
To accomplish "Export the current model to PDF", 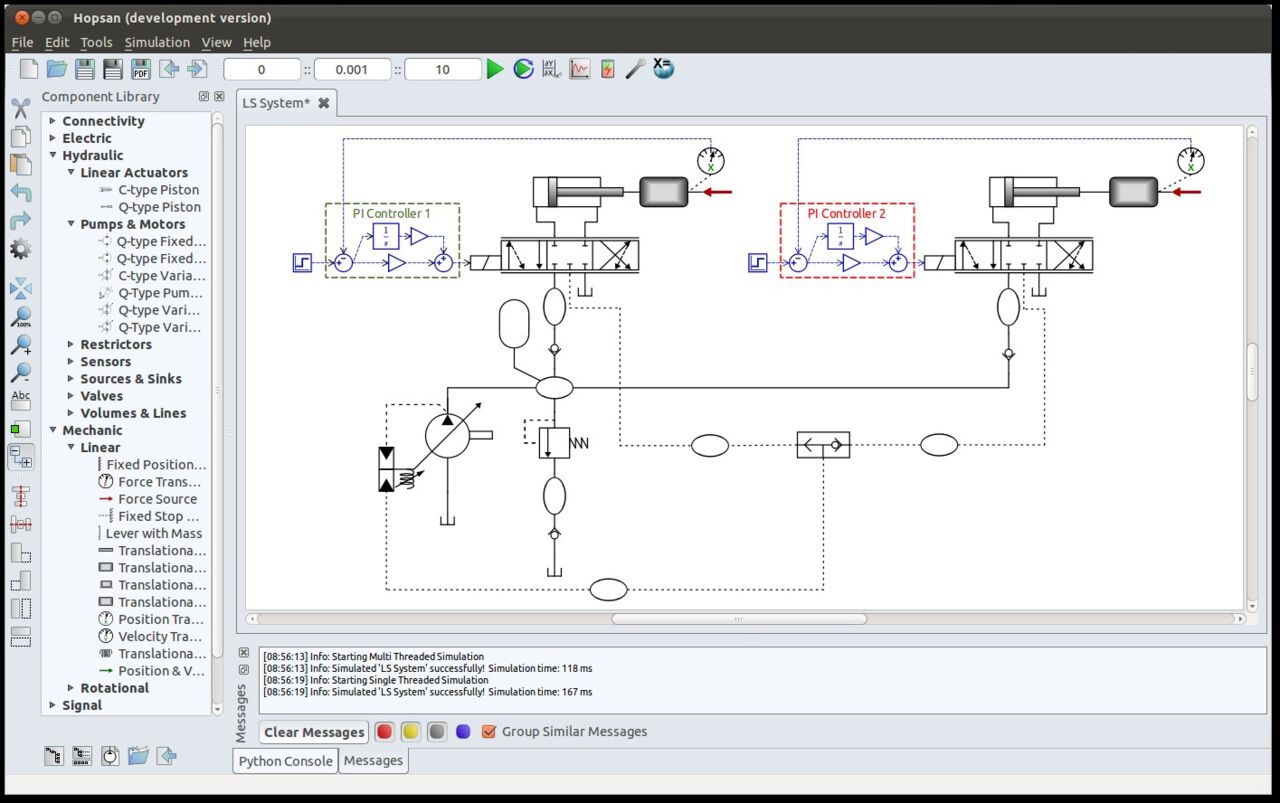I will click(x=141, y=69).
